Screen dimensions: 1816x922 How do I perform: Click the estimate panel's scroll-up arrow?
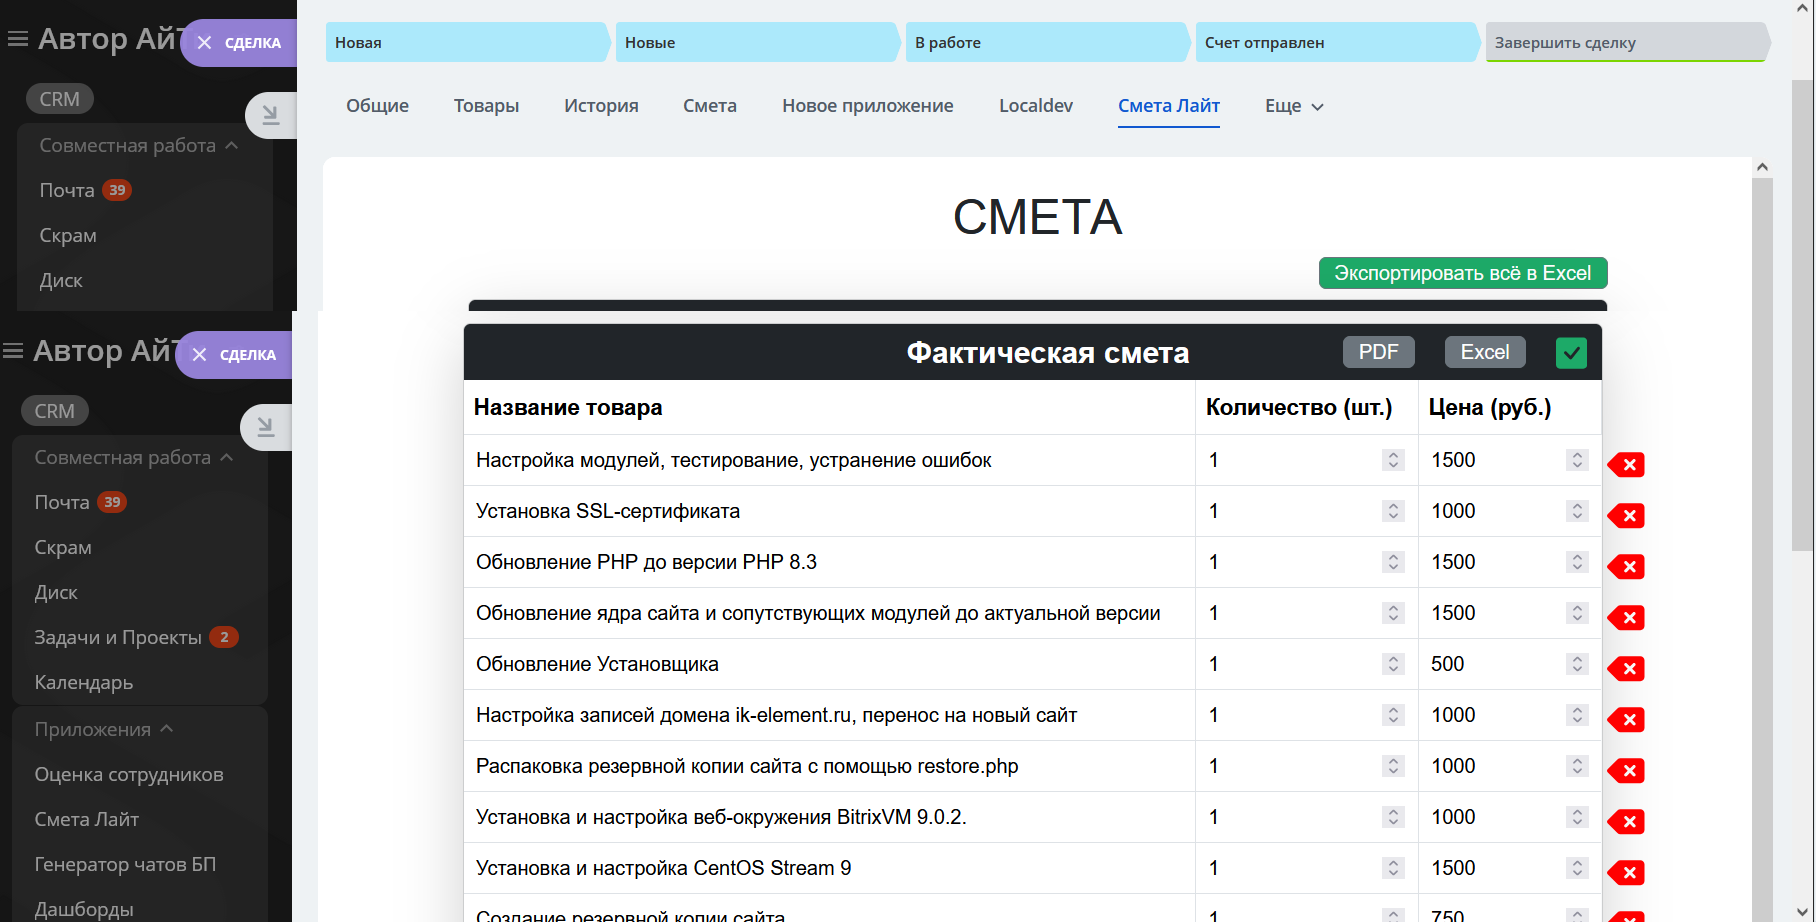coord(1762,167)
